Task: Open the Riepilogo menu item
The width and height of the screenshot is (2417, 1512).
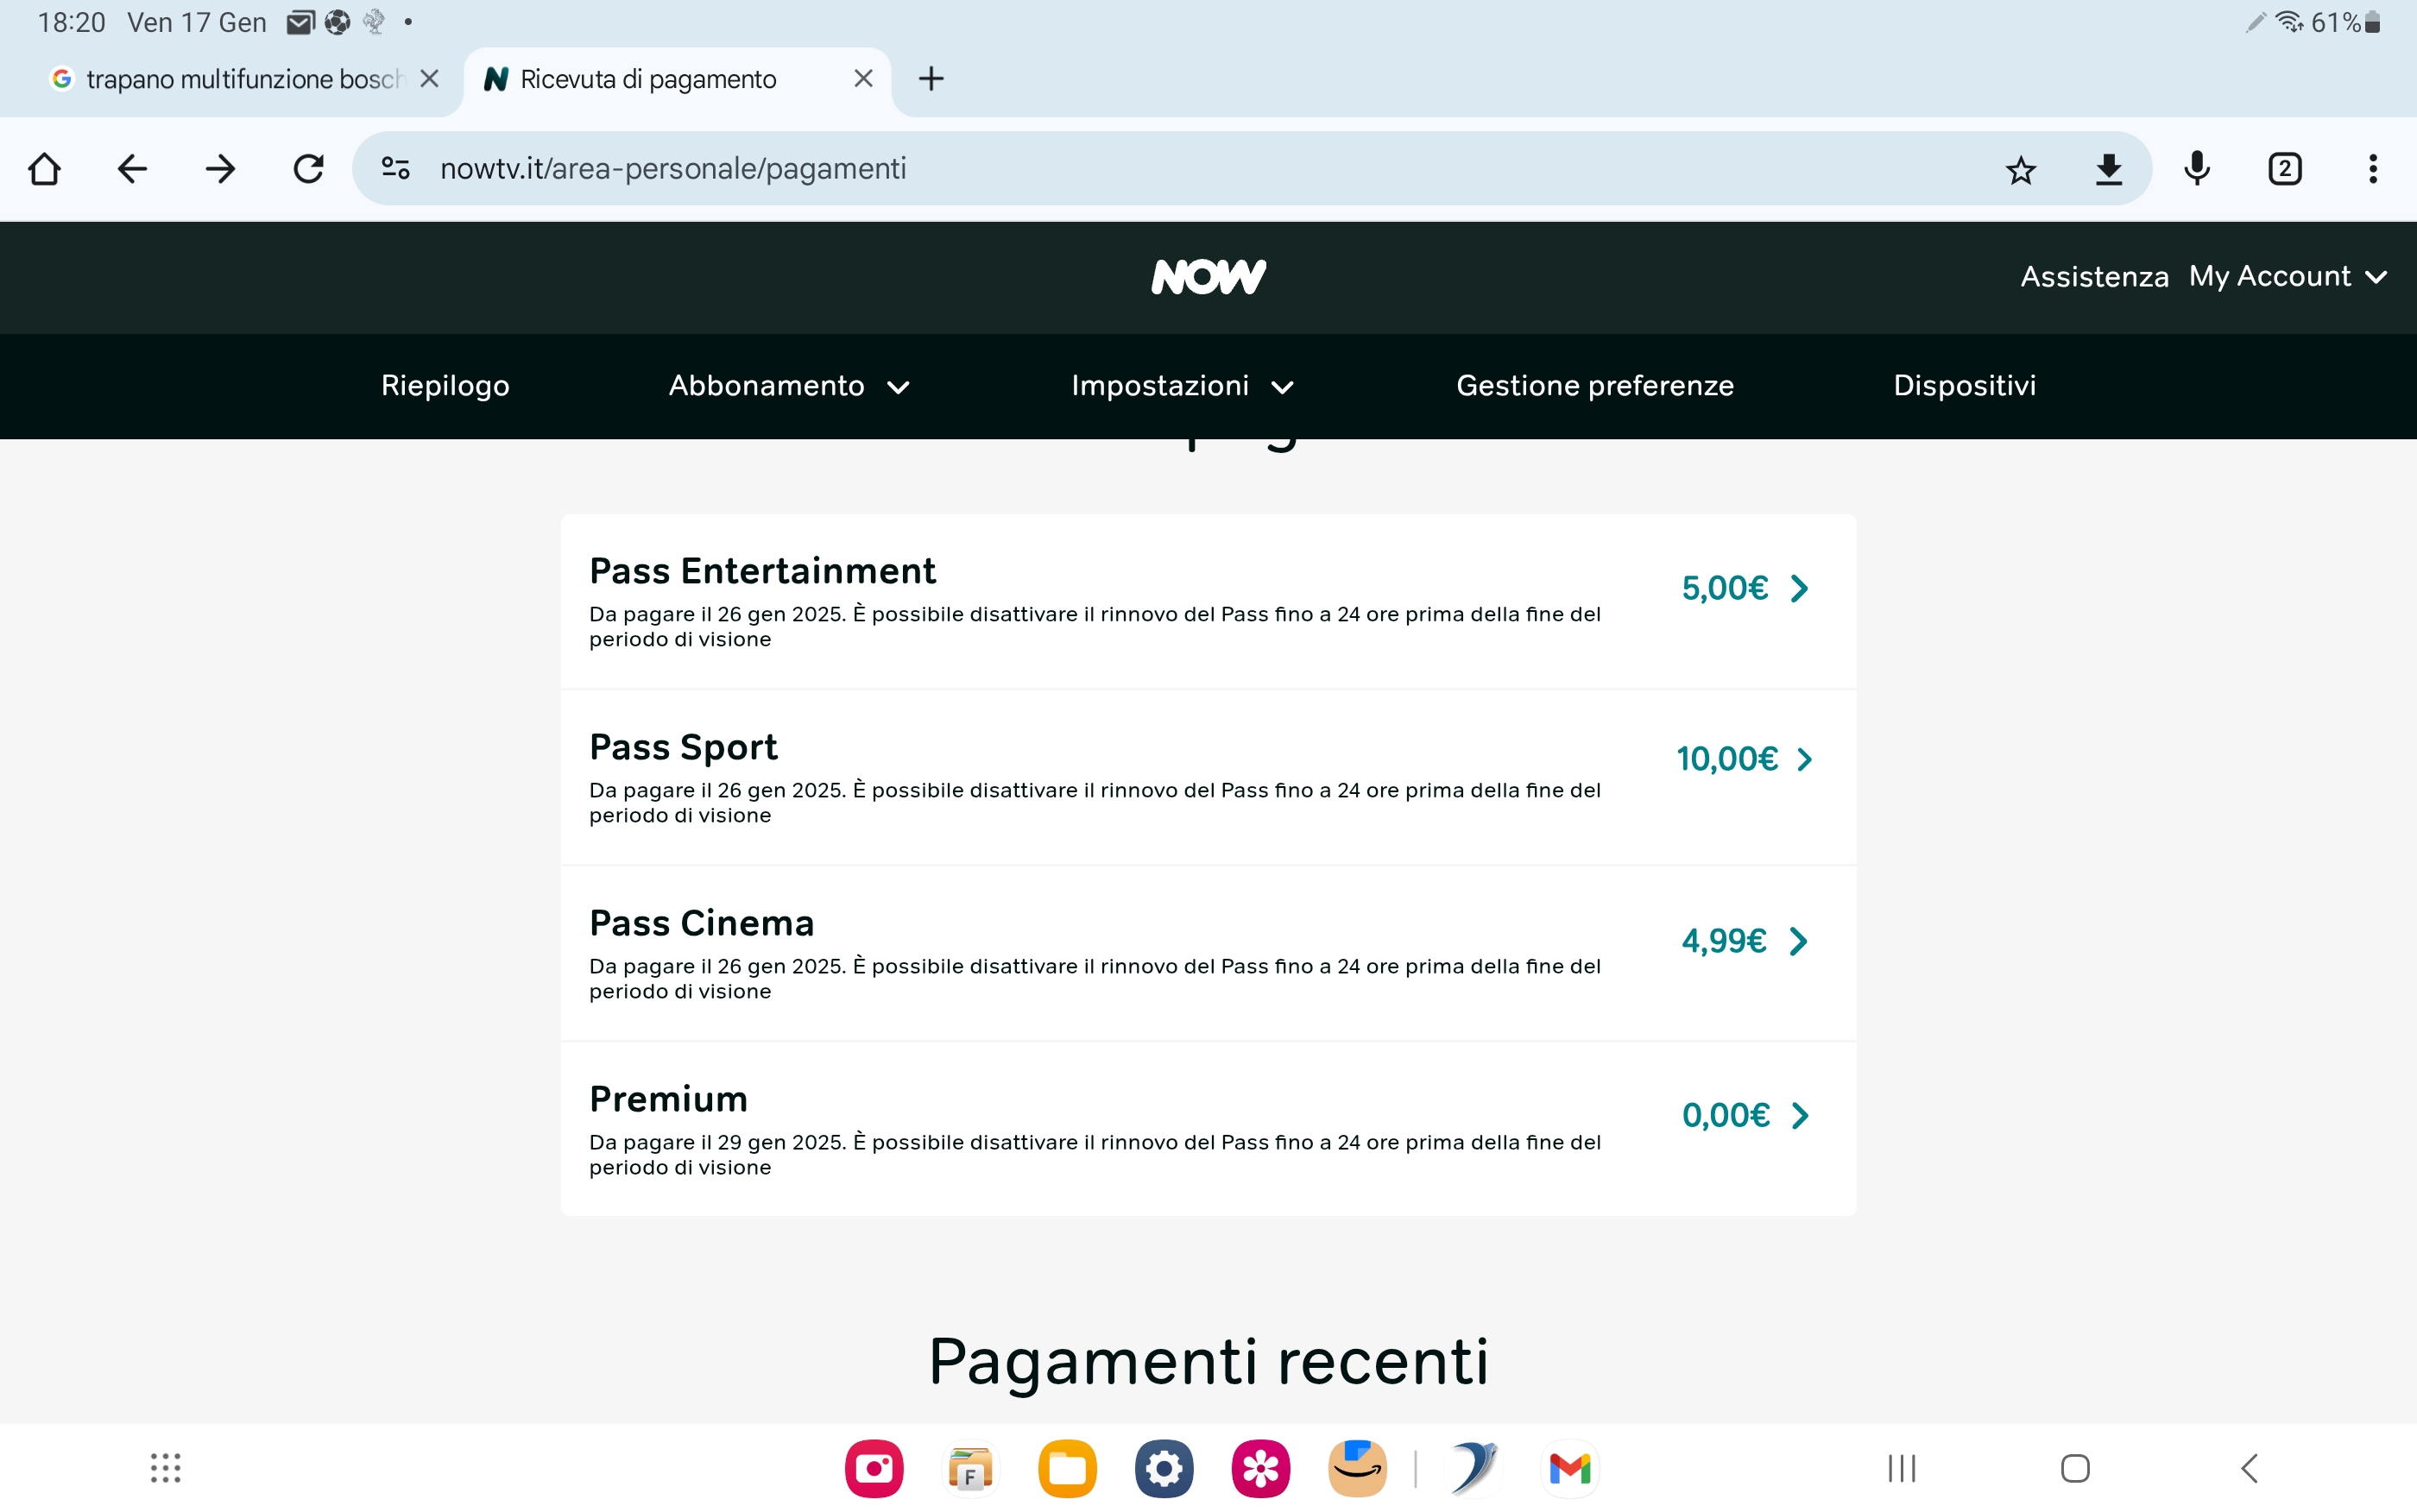Action: tap(445, 386)
